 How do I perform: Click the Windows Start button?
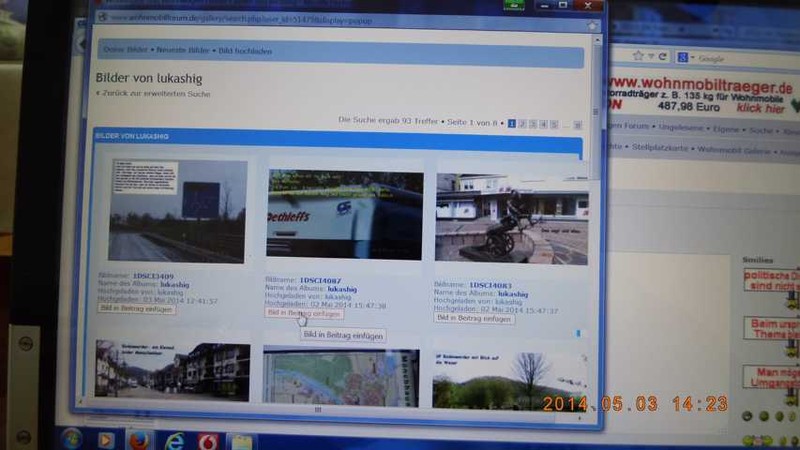click(72, 438)
